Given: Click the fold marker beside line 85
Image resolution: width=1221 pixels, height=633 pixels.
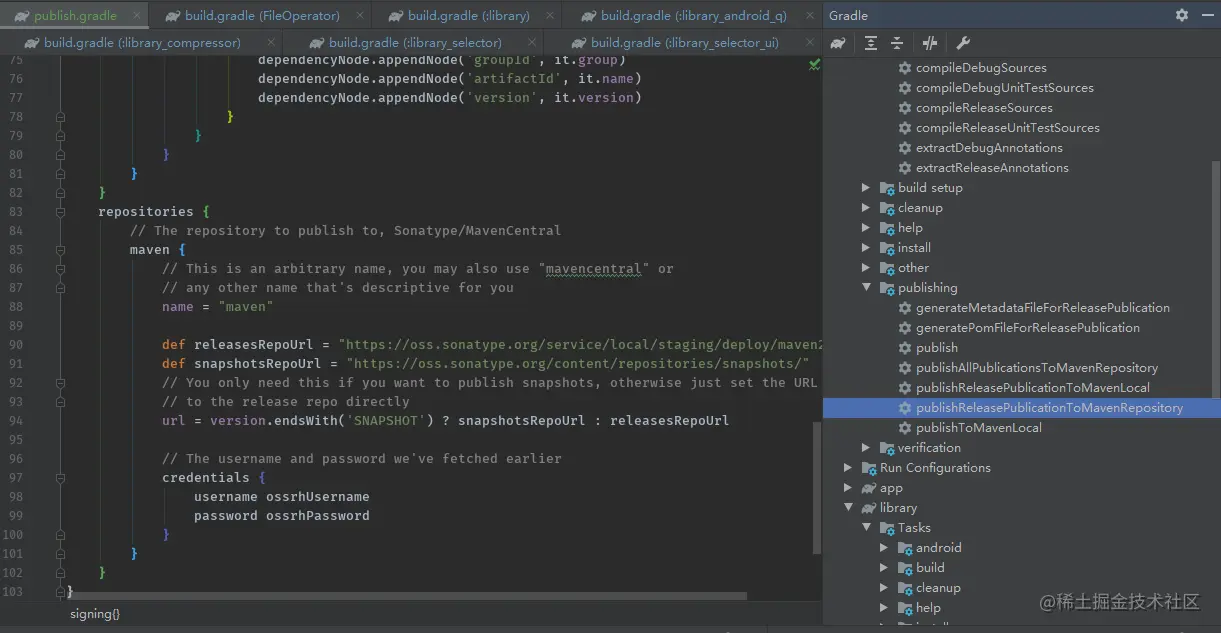Looking at the screenshot, I should [60, 250].
